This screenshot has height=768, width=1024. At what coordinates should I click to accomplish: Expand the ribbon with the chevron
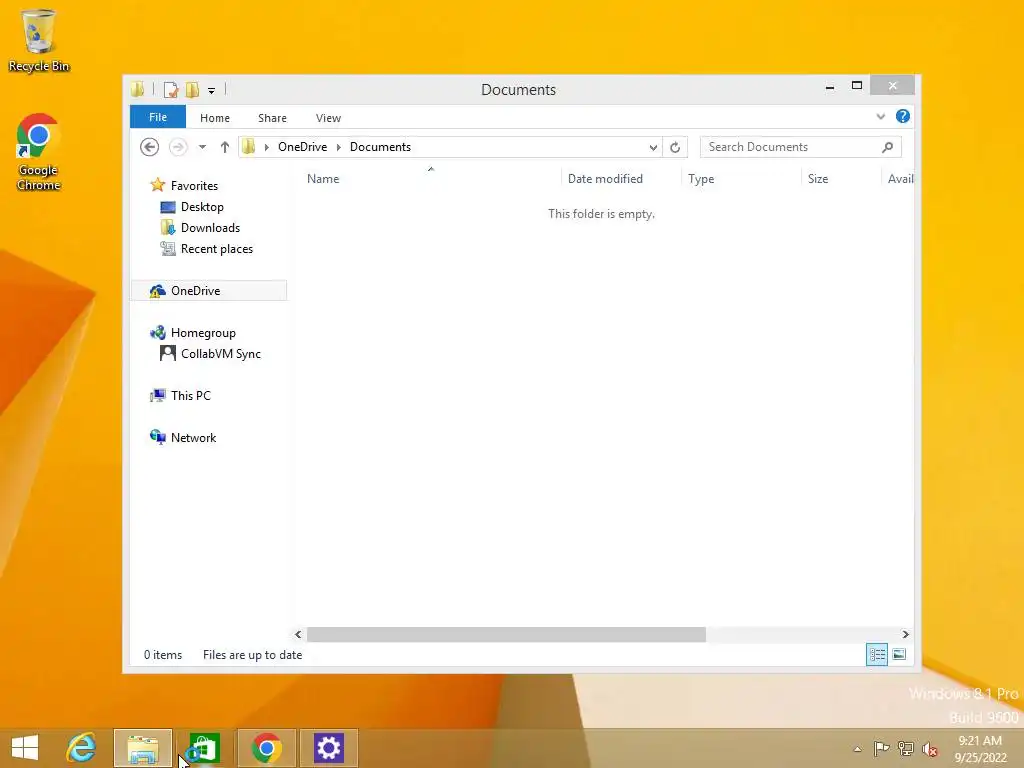(880, 117)
